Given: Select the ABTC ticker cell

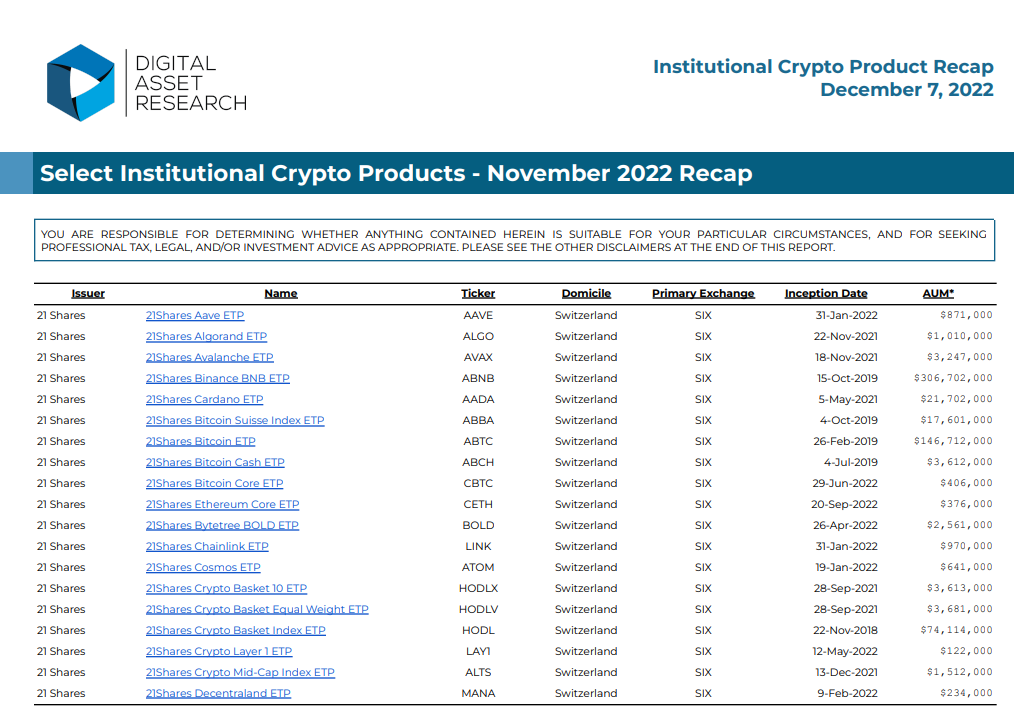Looking at the screenshot, I should 478,442.
